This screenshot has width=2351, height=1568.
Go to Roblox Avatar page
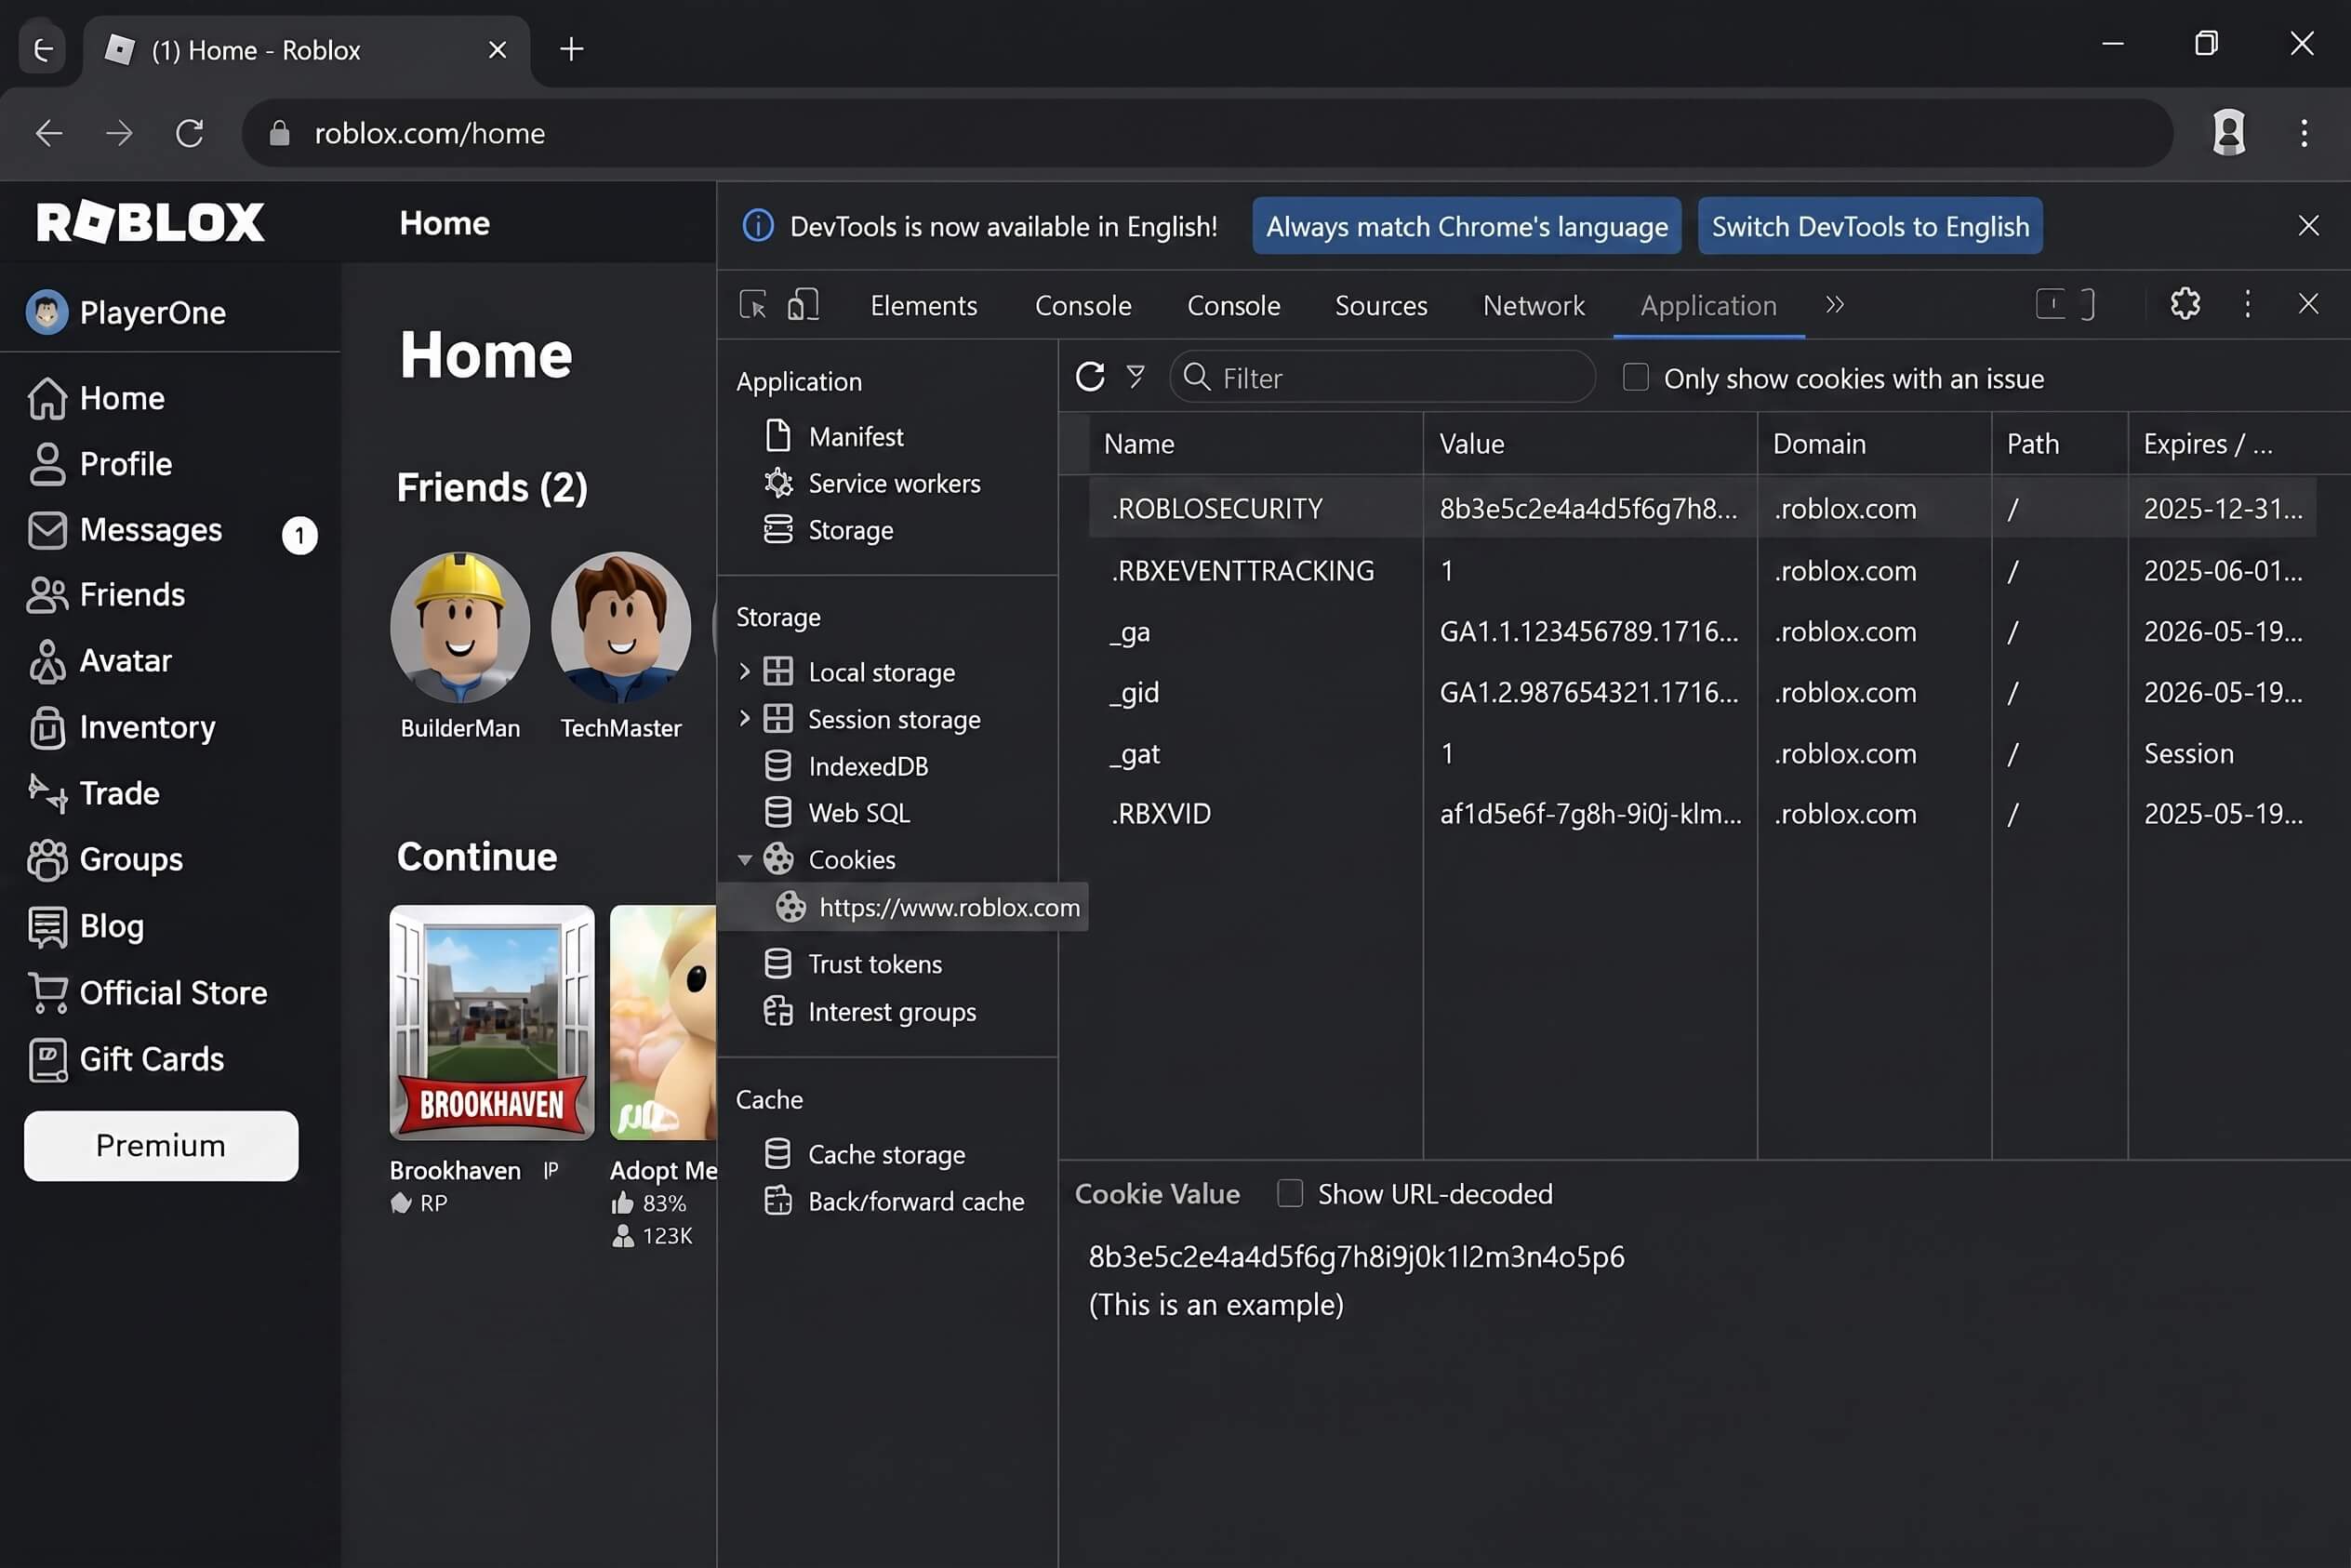(100, 660)
